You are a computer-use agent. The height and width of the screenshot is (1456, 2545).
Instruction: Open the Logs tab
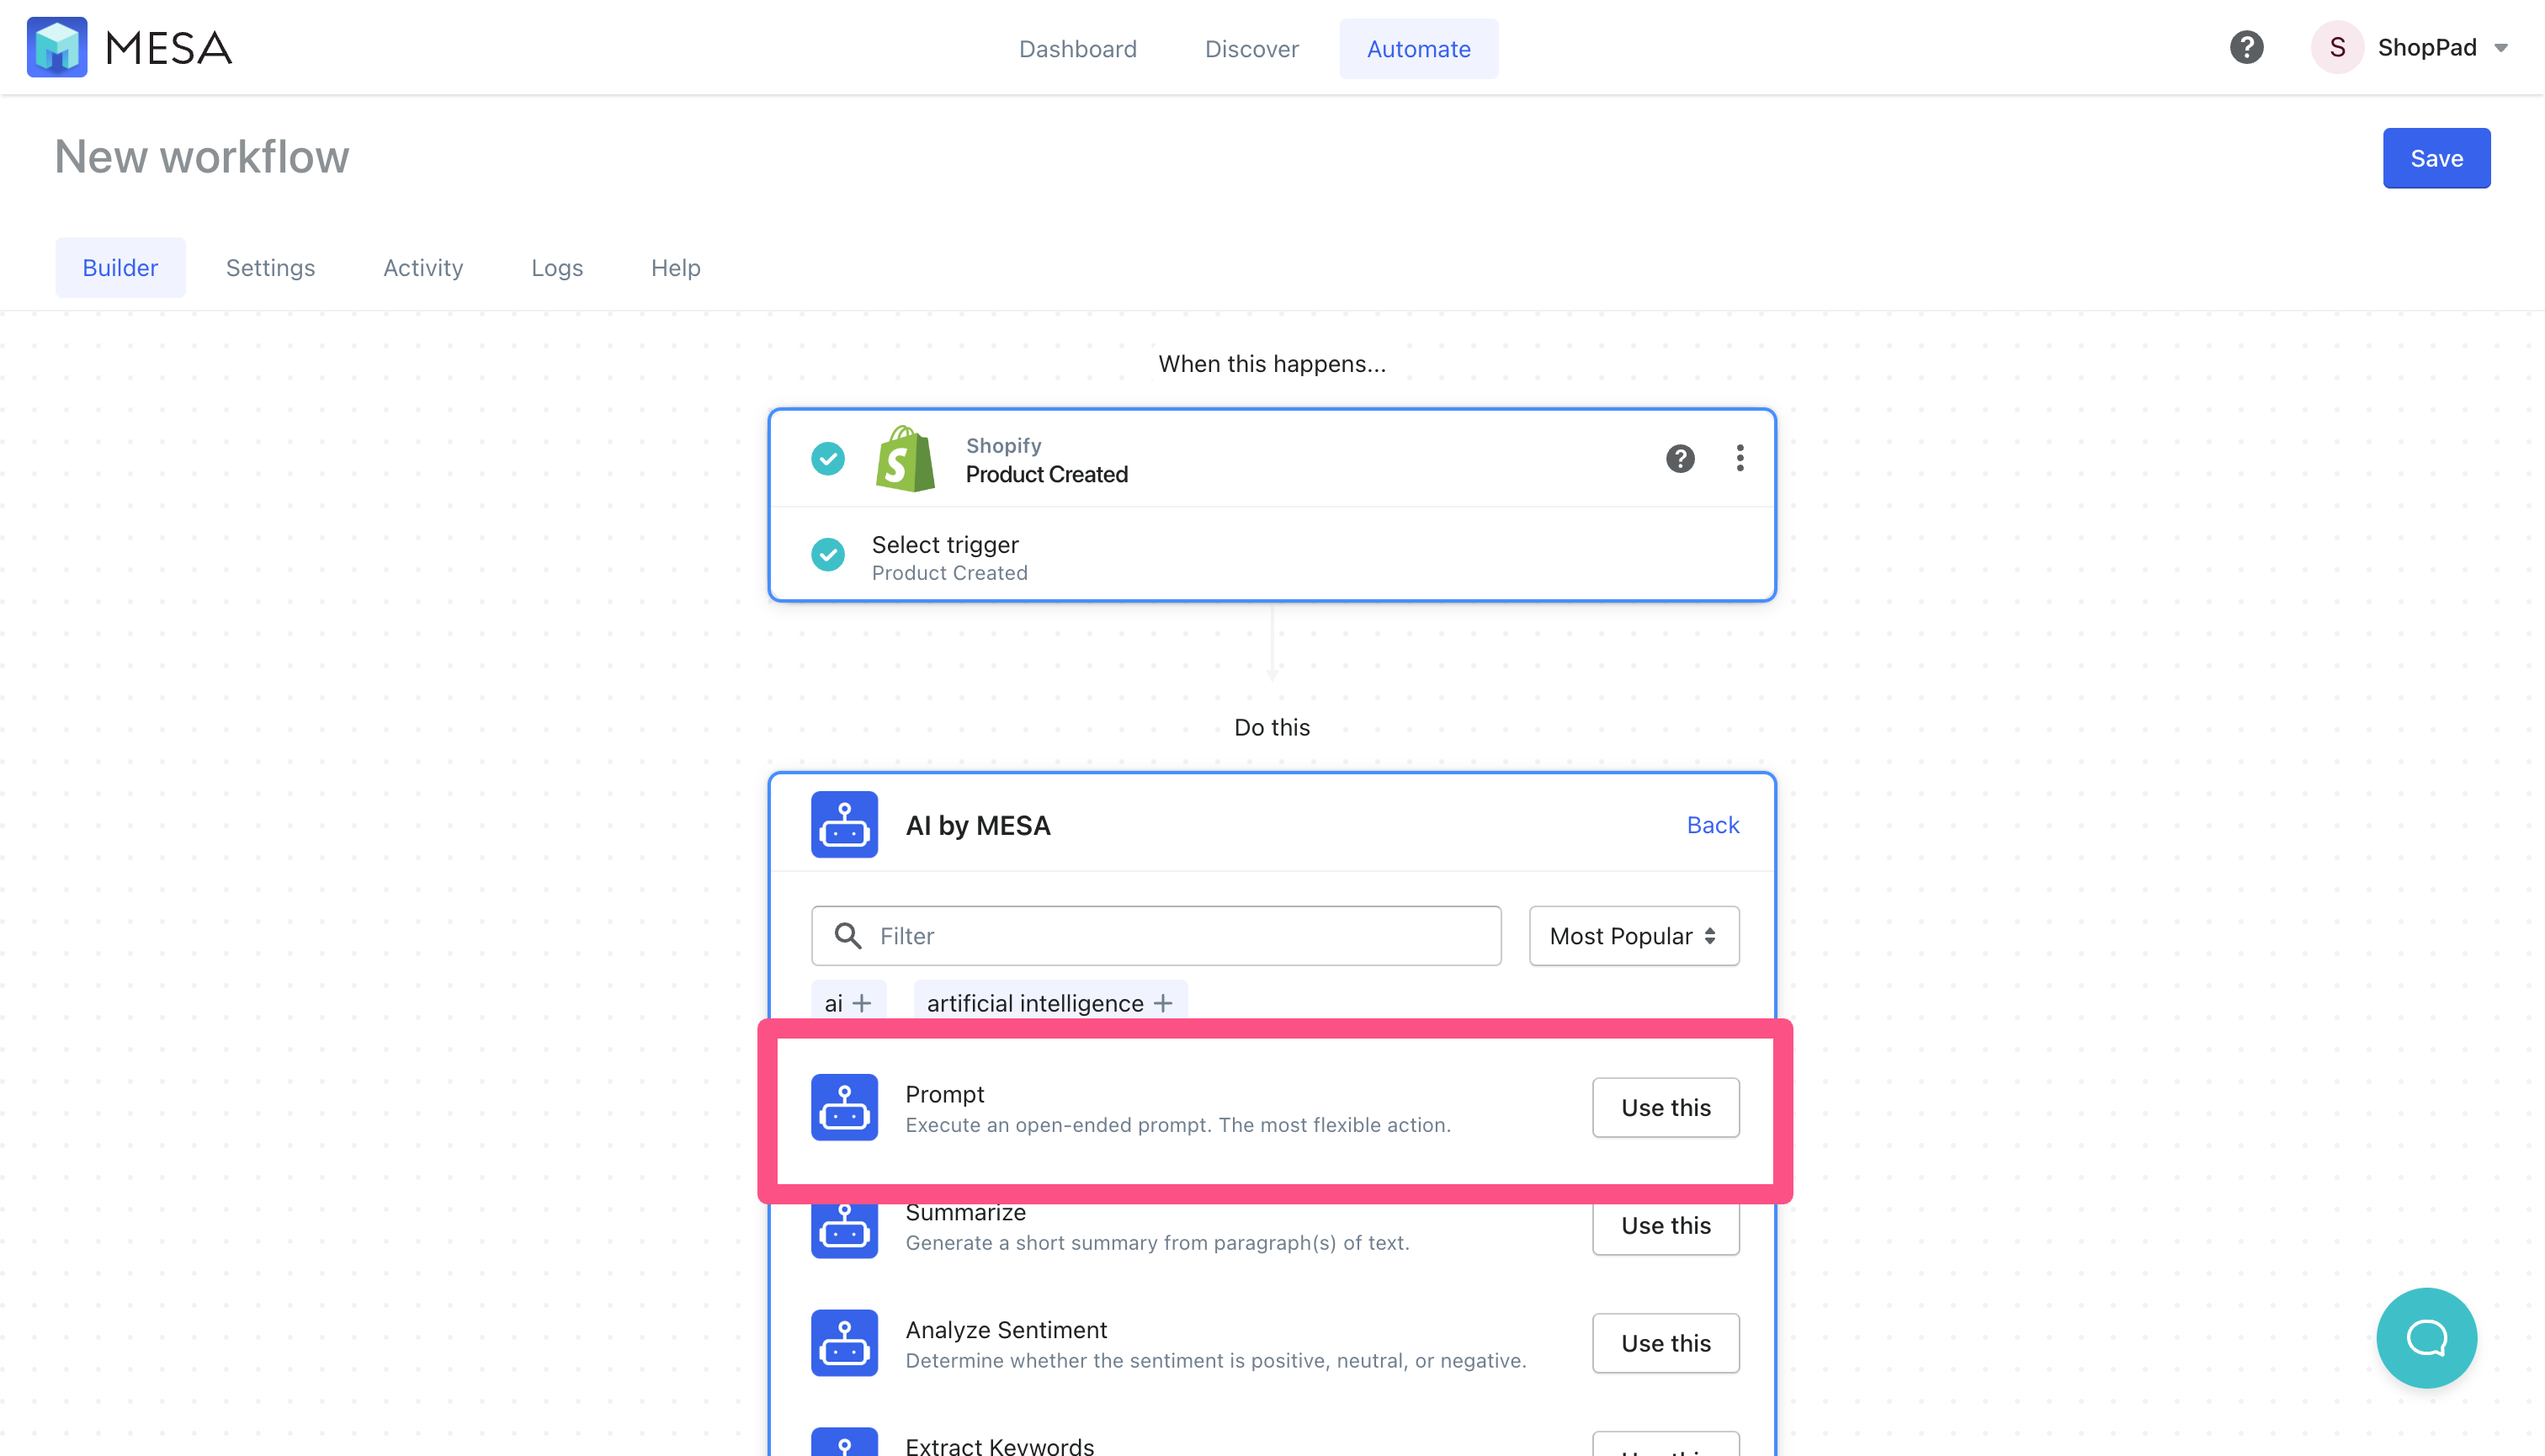[557, 267]
